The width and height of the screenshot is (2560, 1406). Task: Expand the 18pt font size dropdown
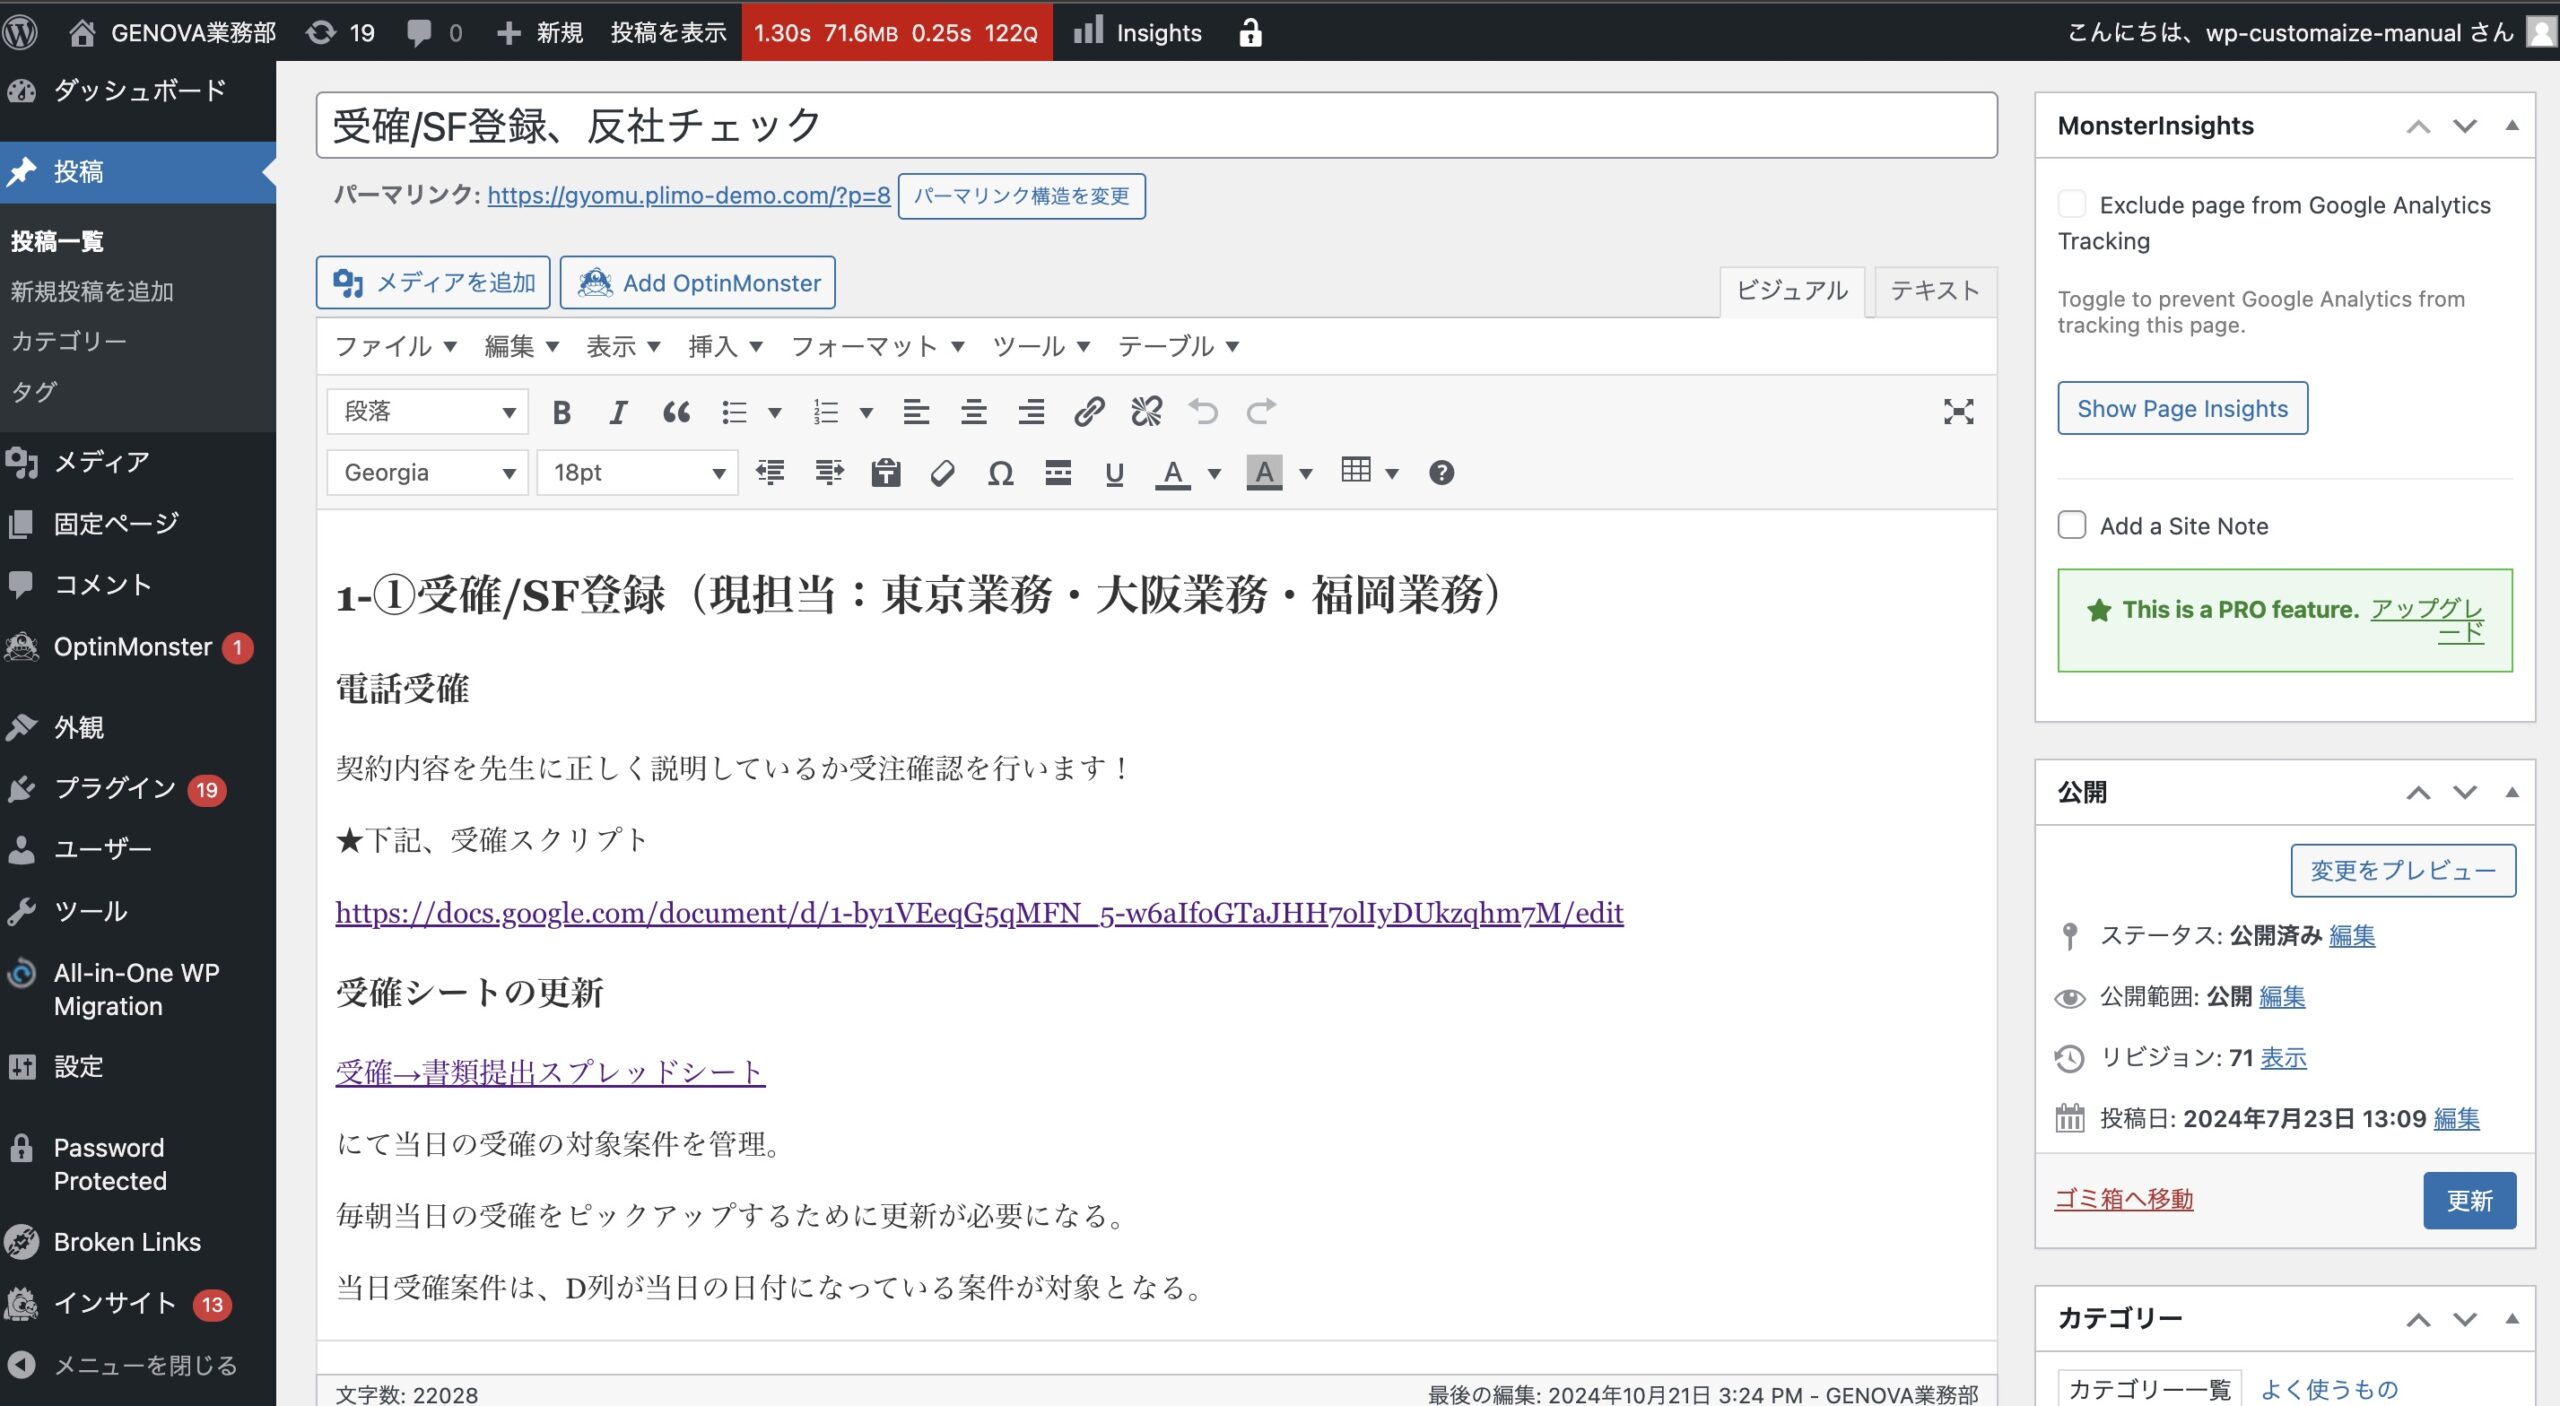click(637, 473)
